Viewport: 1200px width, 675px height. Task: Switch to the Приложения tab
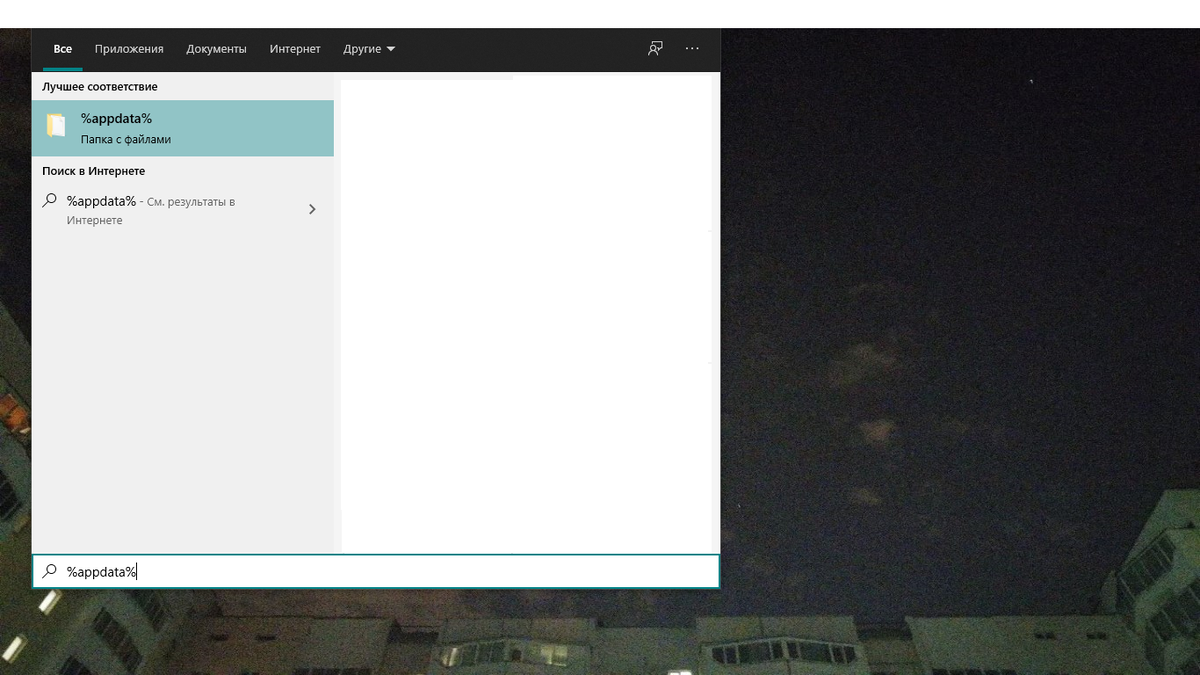(x=129, y=49)
